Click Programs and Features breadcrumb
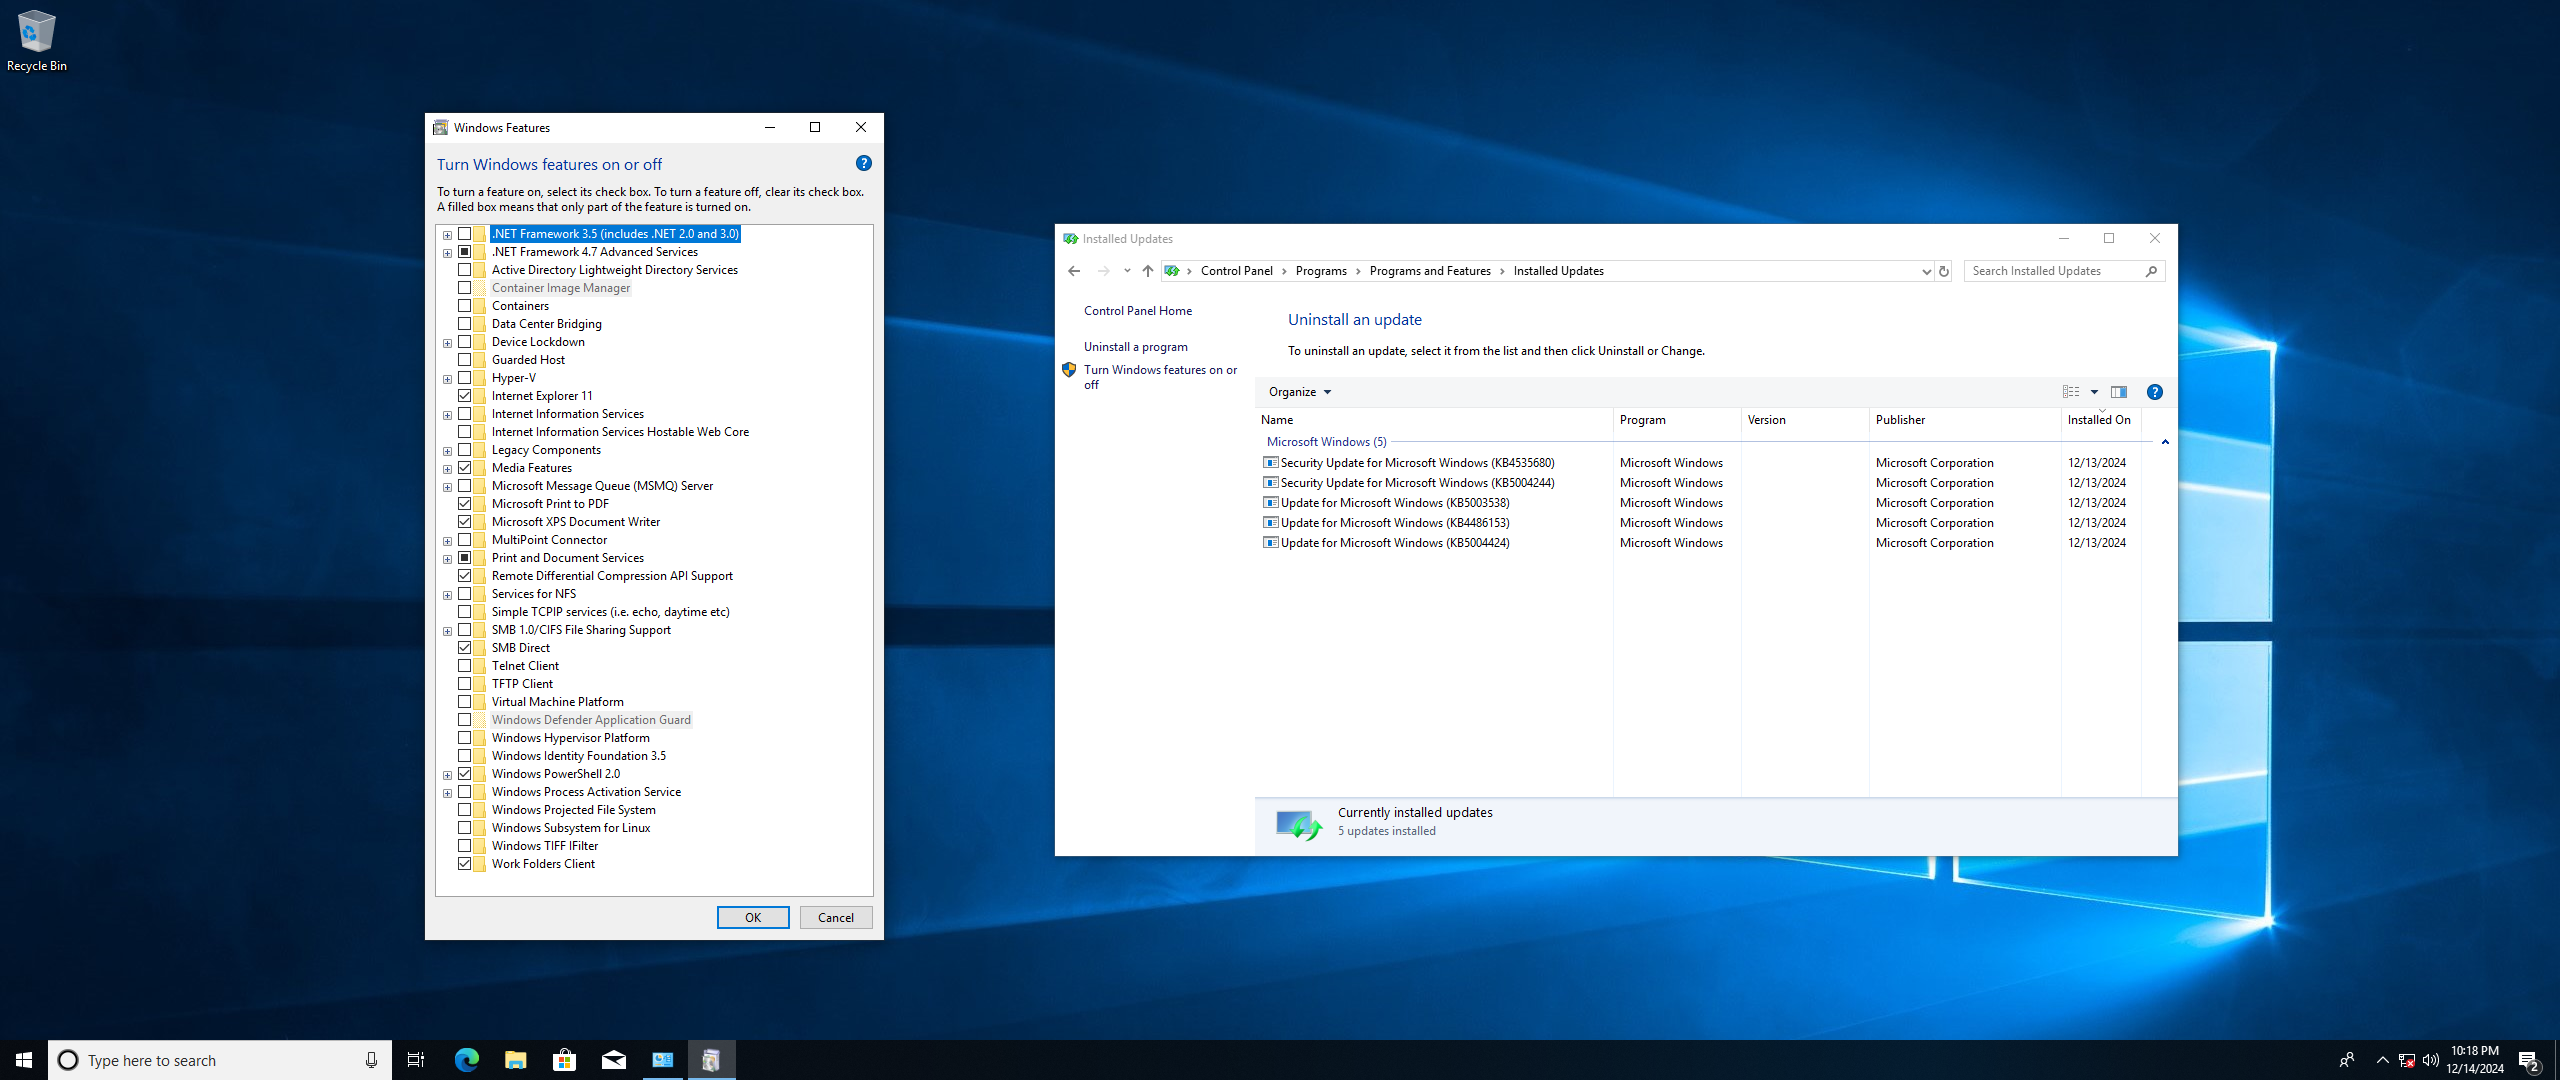Image resolution: width=2560 pixels, height=1080 pixels. pyautogui.click(x=1430, y=271)
